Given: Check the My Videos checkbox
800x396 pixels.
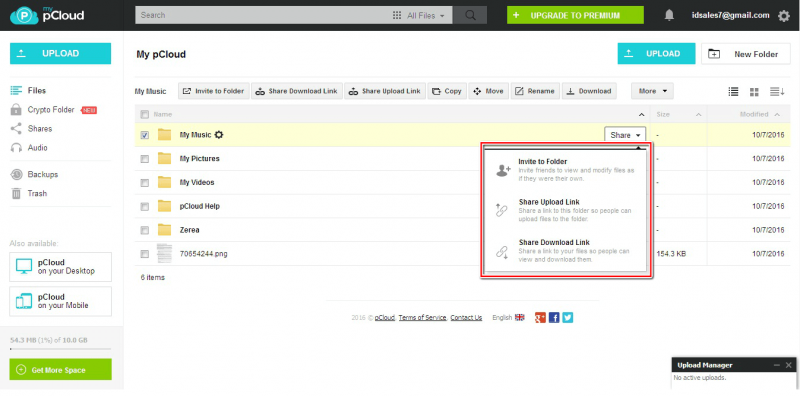Looking at the screenshot, I should pos(145,183).
